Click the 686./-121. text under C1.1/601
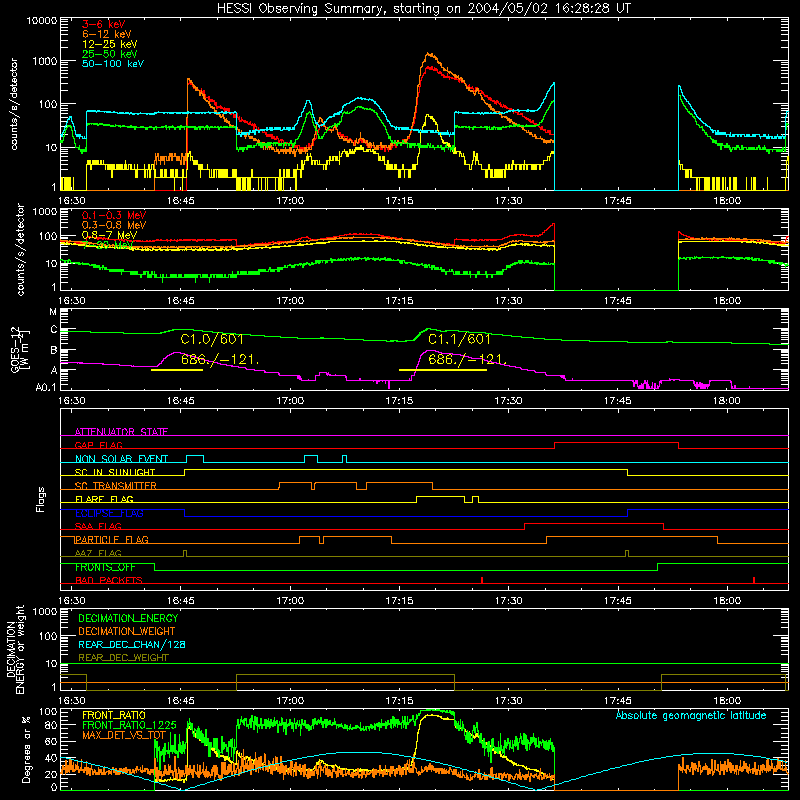The image size is (800, 800). [x=467, y=360]
